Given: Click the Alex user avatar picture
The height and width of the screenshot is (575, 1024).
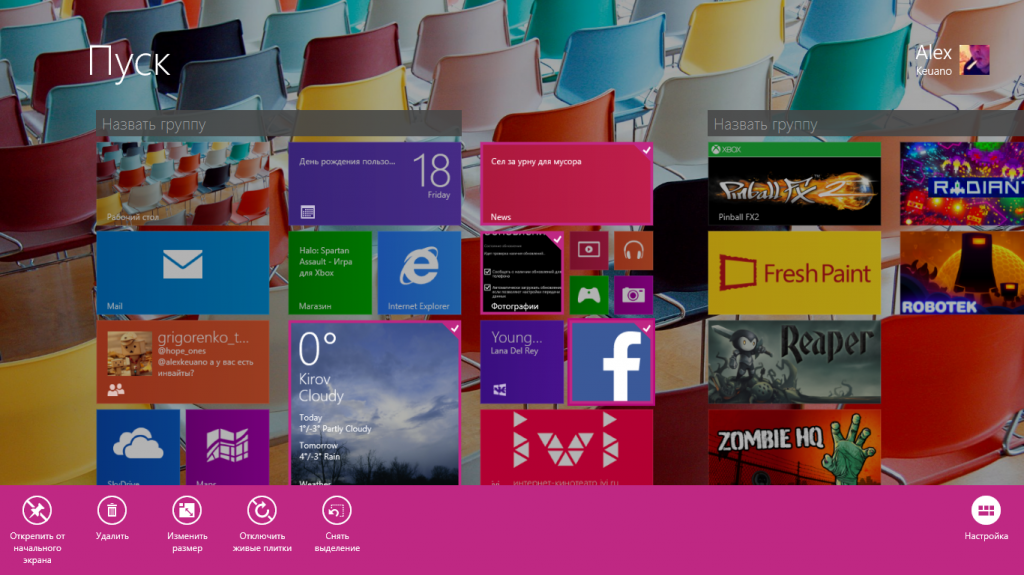Looking at the screenshot, I should (974, 60).
